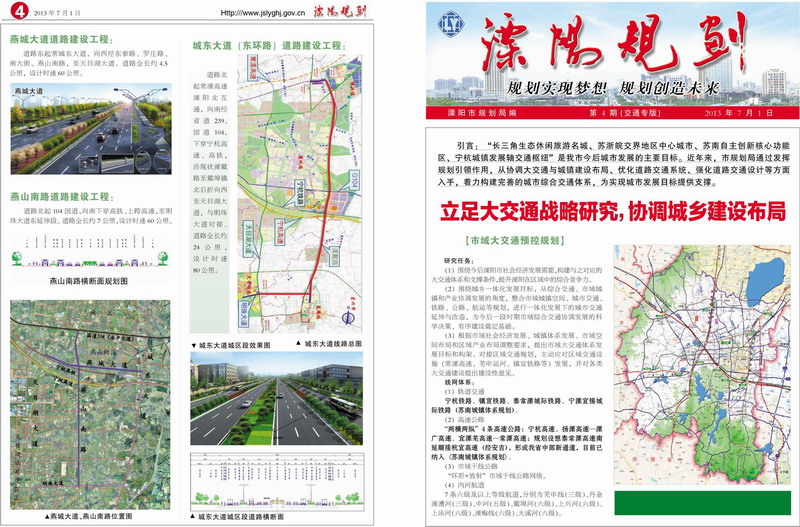Click the blue lake on the regional map
This screenshot has height=527, width=800.
pos(765,281)
